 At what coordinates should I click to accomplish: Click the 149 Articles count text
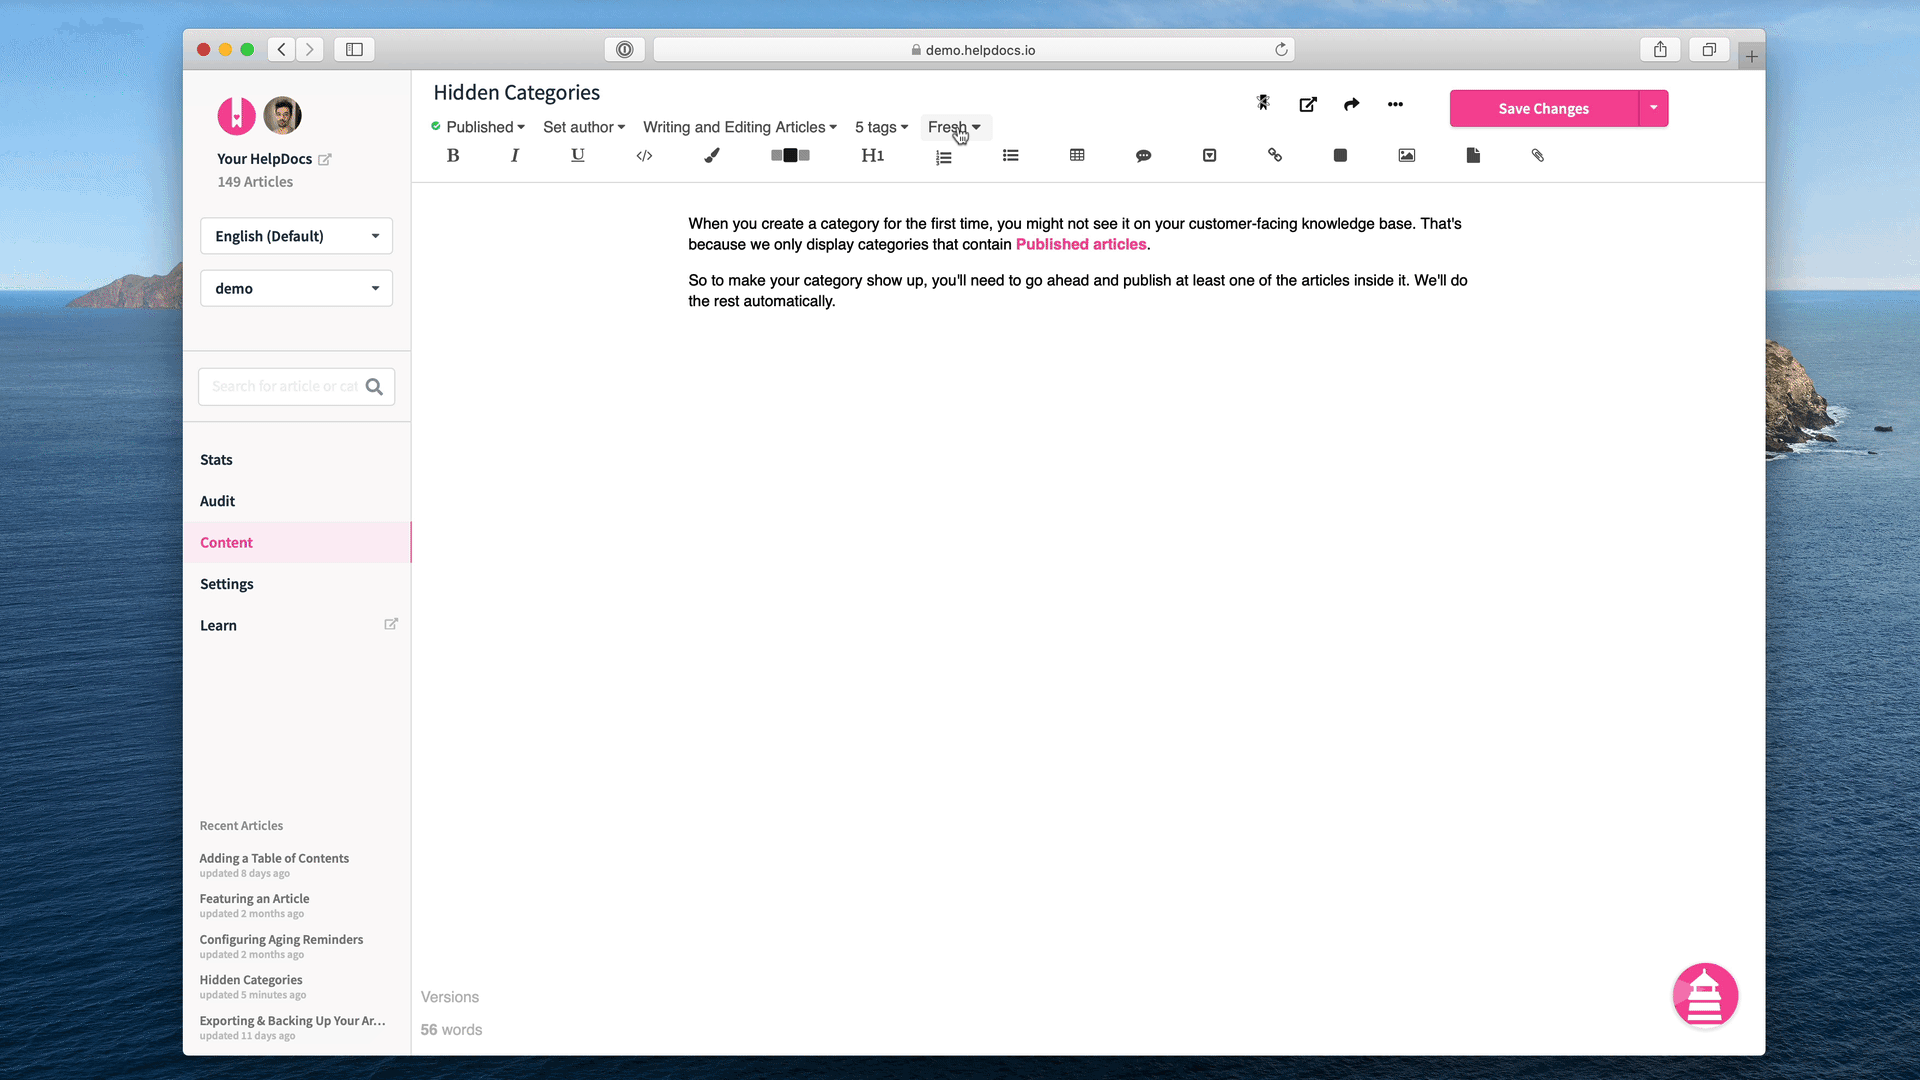pyautogui.click(x=255, y=182)
